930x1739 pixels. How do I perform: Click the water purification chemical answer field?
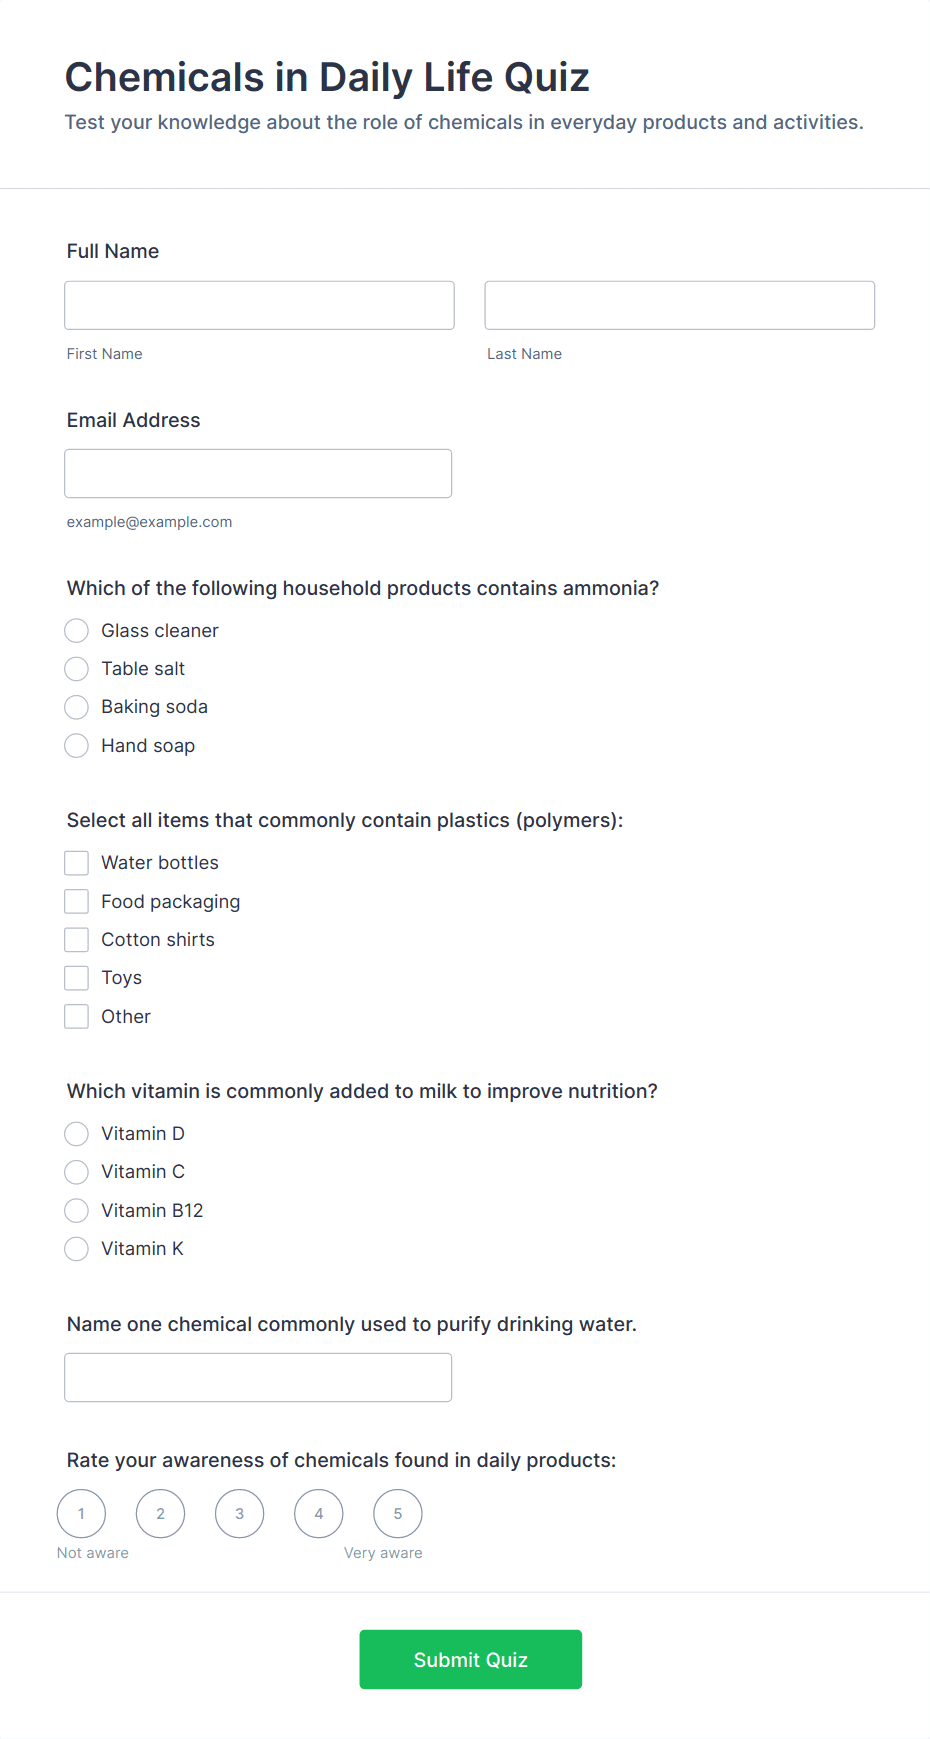pyautogui.click(x=258, y=1377)
